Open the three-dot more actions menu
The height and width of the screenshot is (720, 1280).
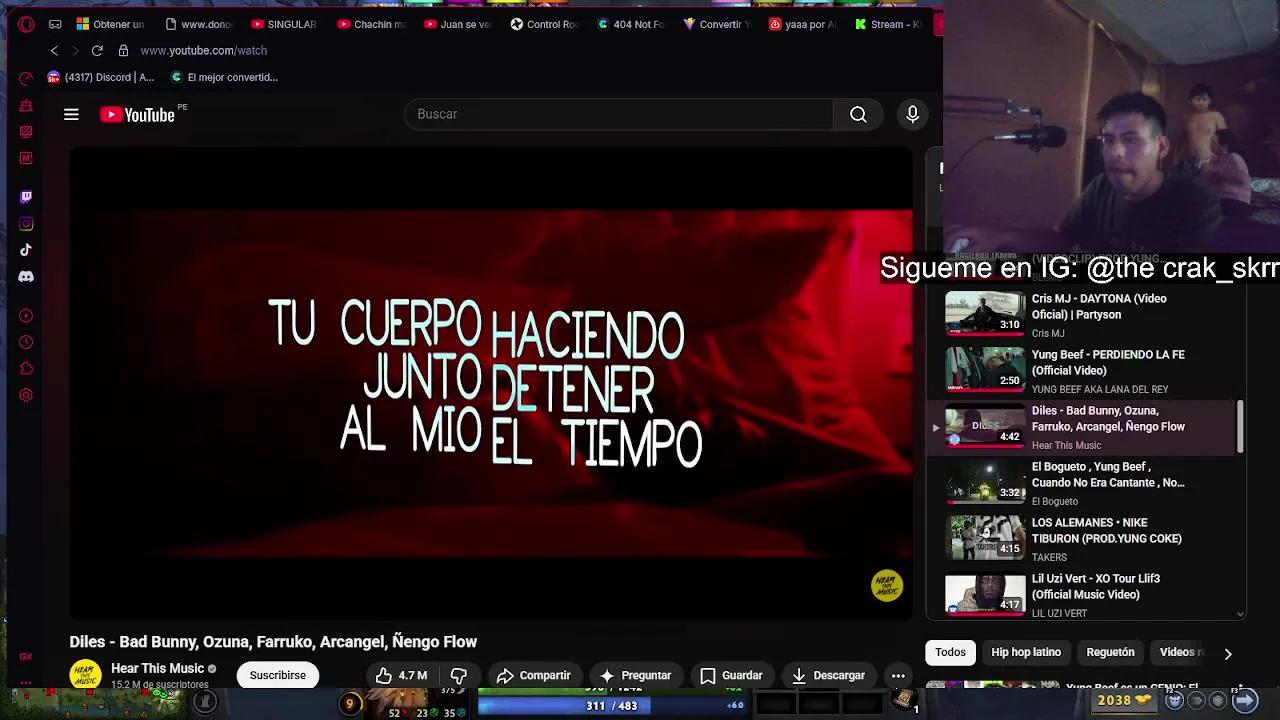tap(897, 675)
